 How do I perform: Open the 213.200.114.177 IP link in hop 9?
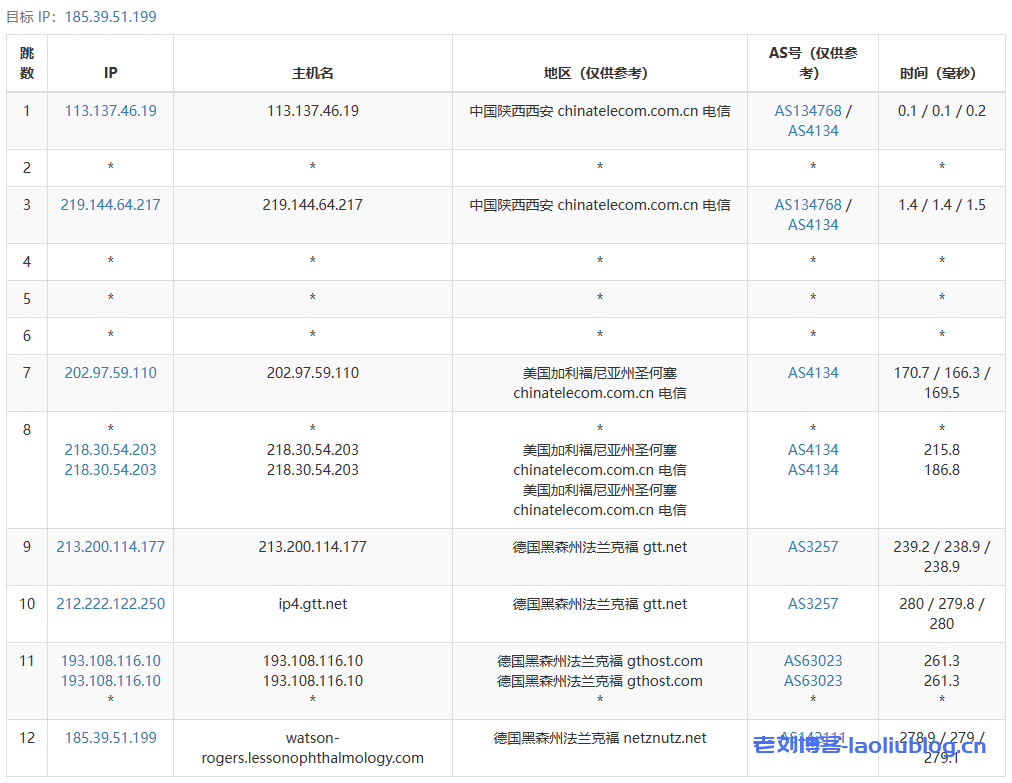click(x=110, y=547)
